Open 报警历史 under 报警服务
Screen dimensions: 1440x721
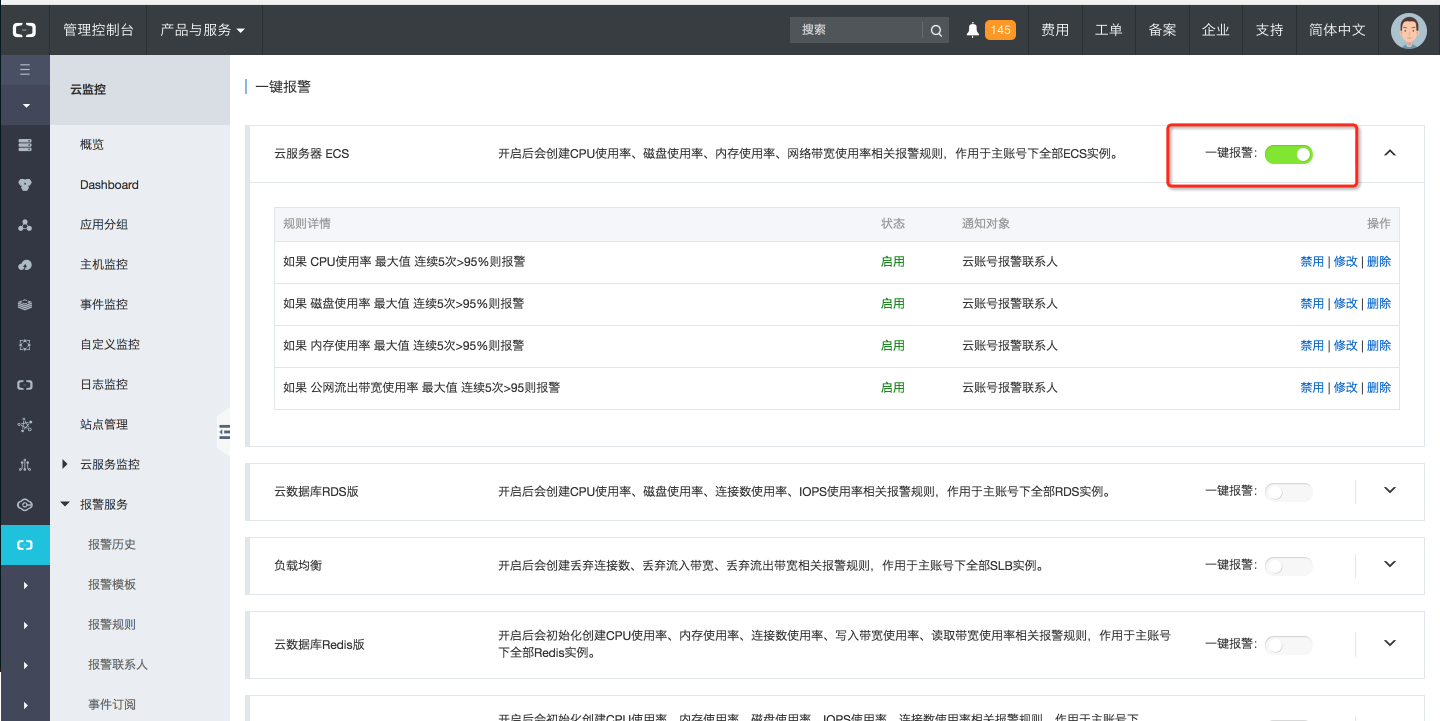coord(112,545)
